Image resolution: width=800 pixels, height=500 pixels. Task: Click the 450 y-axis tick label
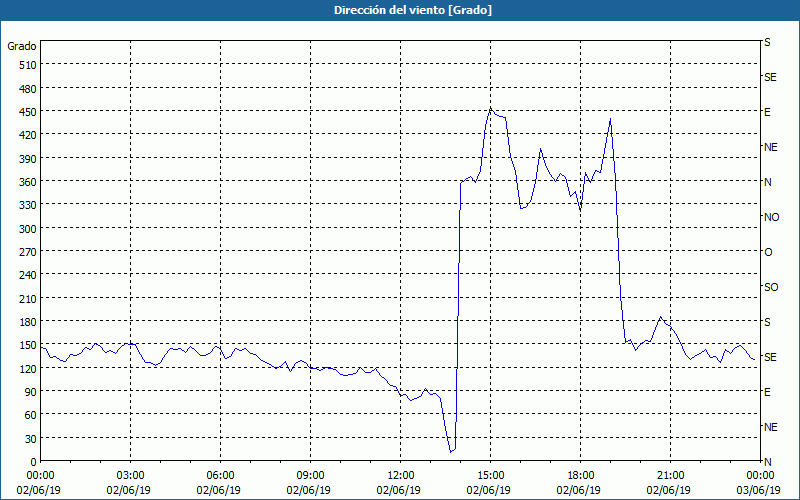click(x=28, y=112)
